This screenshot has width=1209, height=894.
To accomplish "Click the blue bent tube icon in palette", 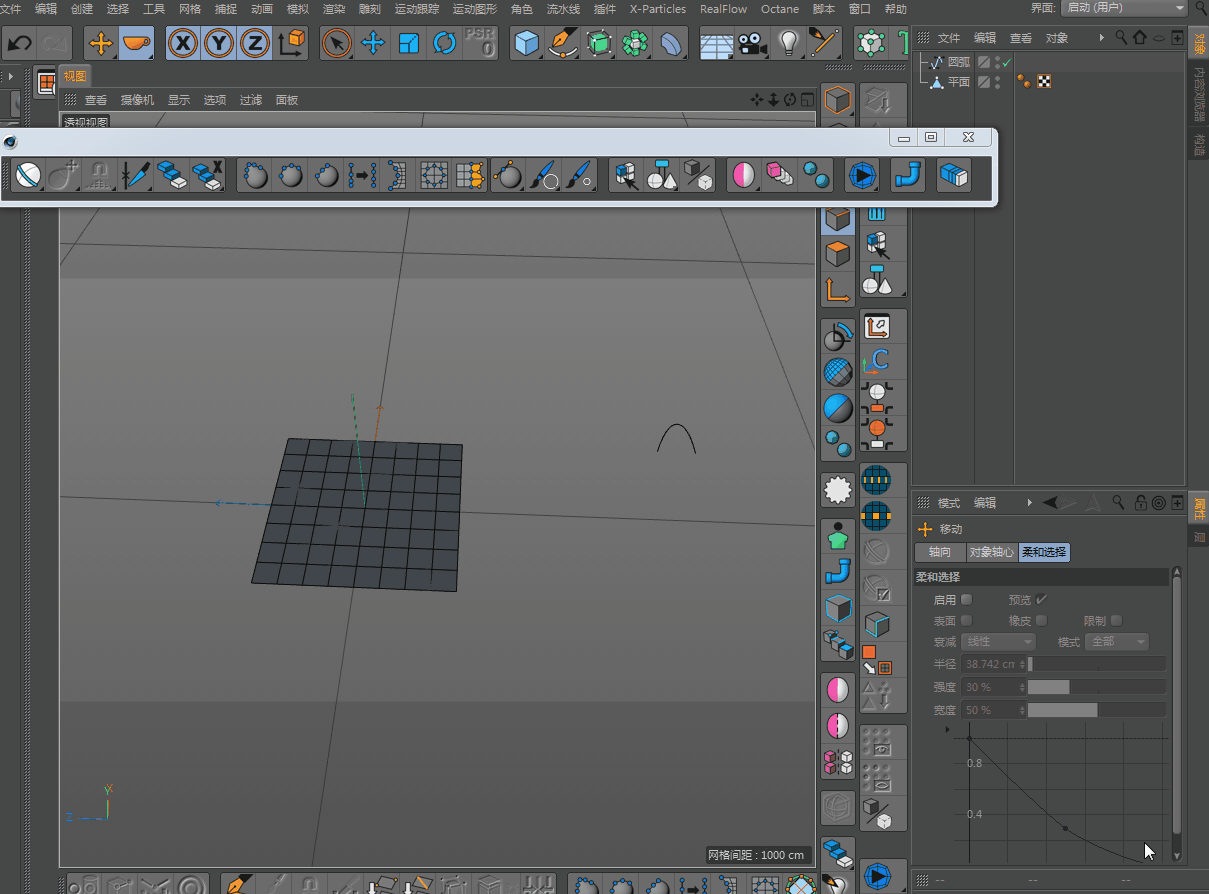I will pos(908,176).
